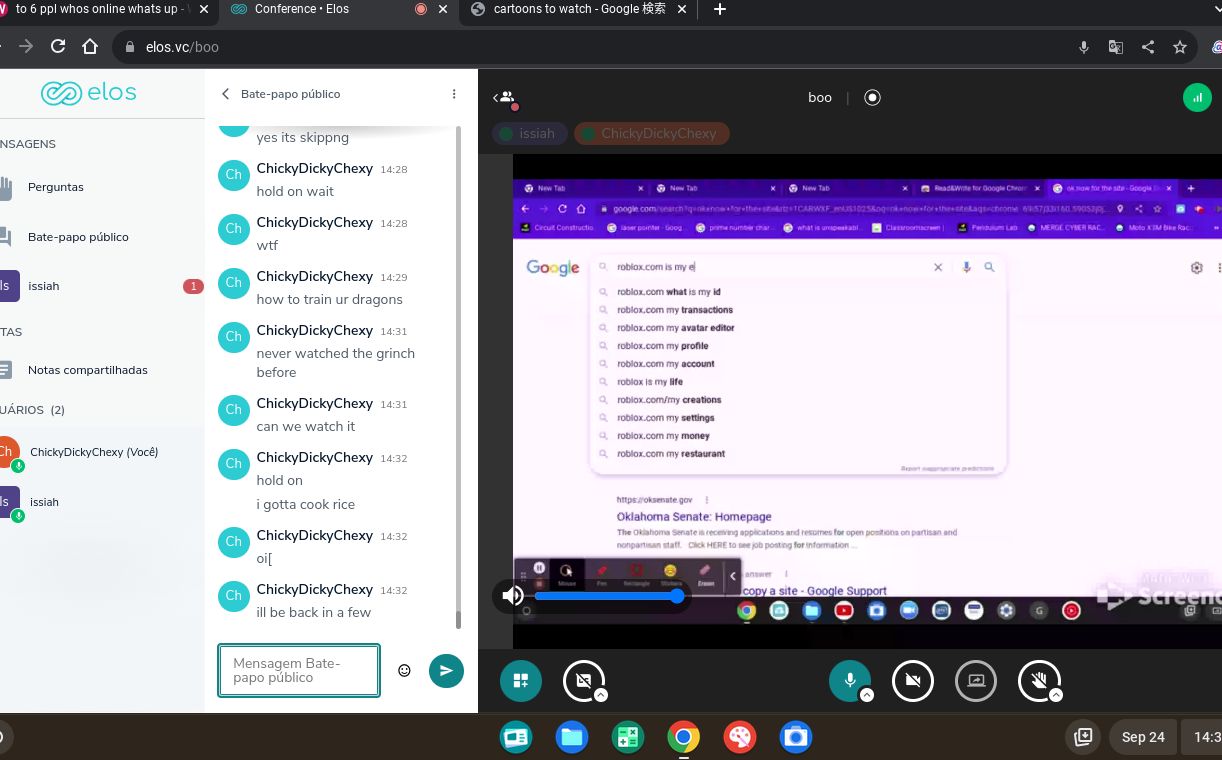
Task: Toggle the users list panel
Action: [x=505, y=97]
